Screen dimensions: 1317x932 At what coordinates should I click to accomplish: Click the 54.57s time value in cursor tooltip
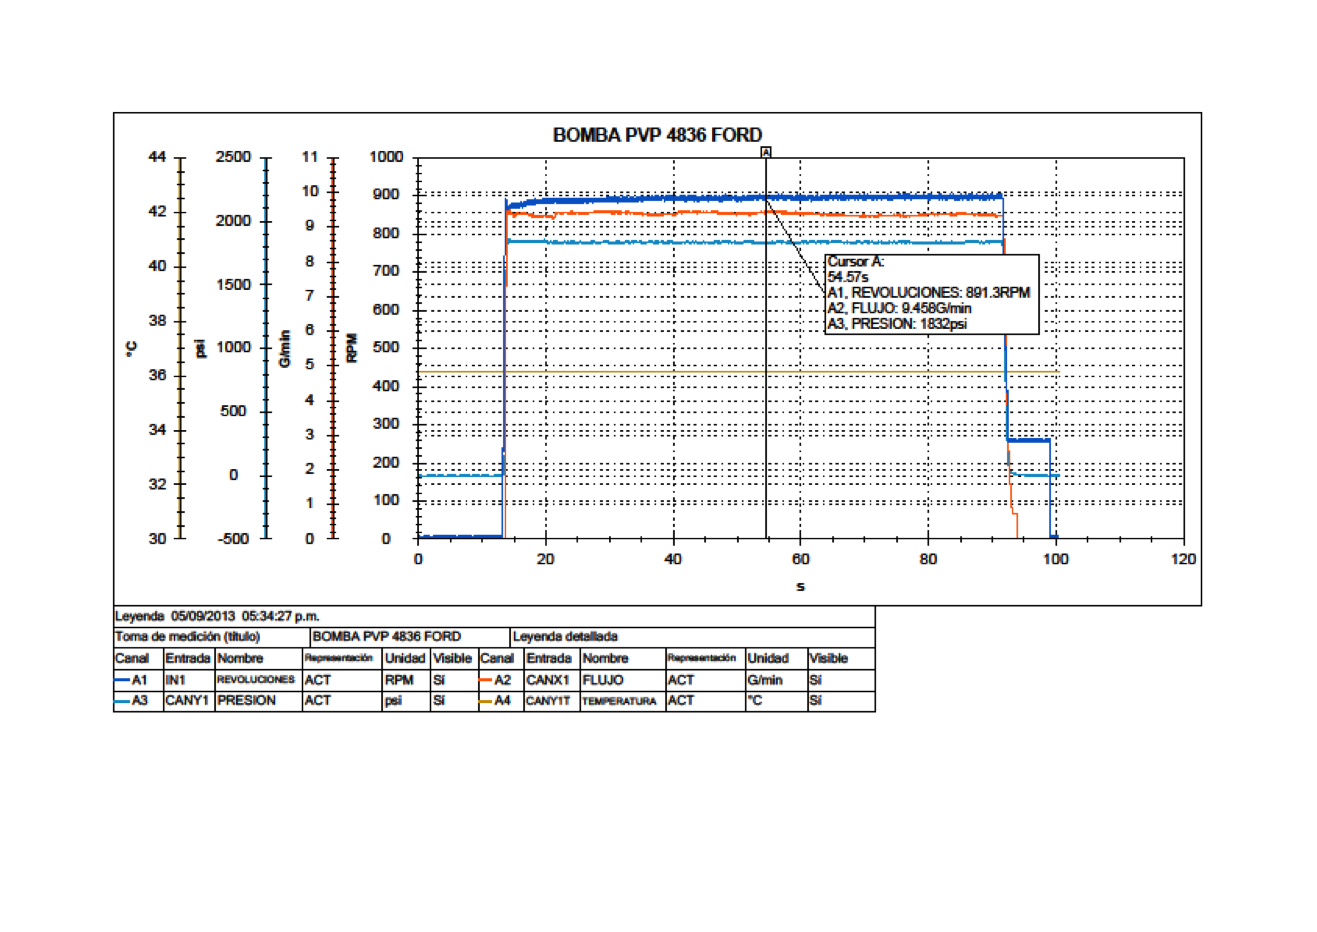[x=848, y=277]
